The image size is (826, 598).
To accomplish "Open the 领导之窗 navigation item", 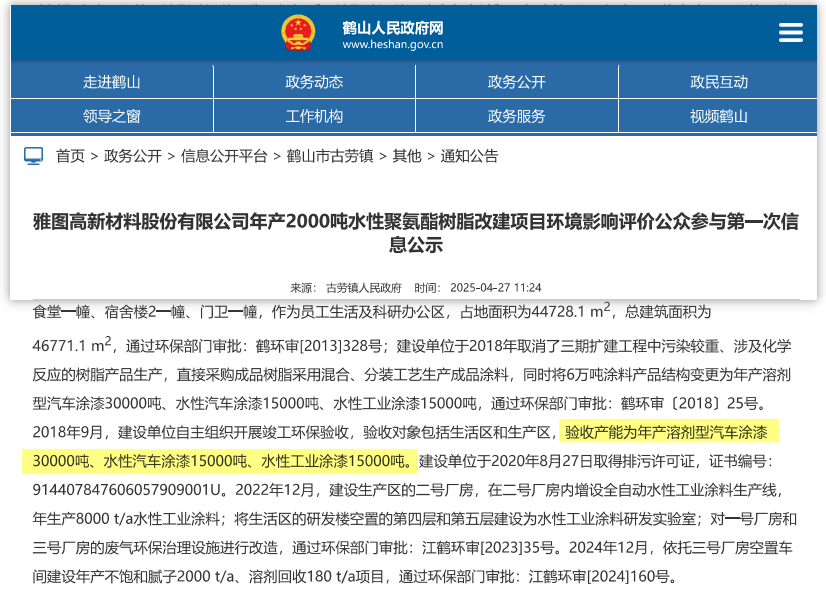I will [112, 116].
